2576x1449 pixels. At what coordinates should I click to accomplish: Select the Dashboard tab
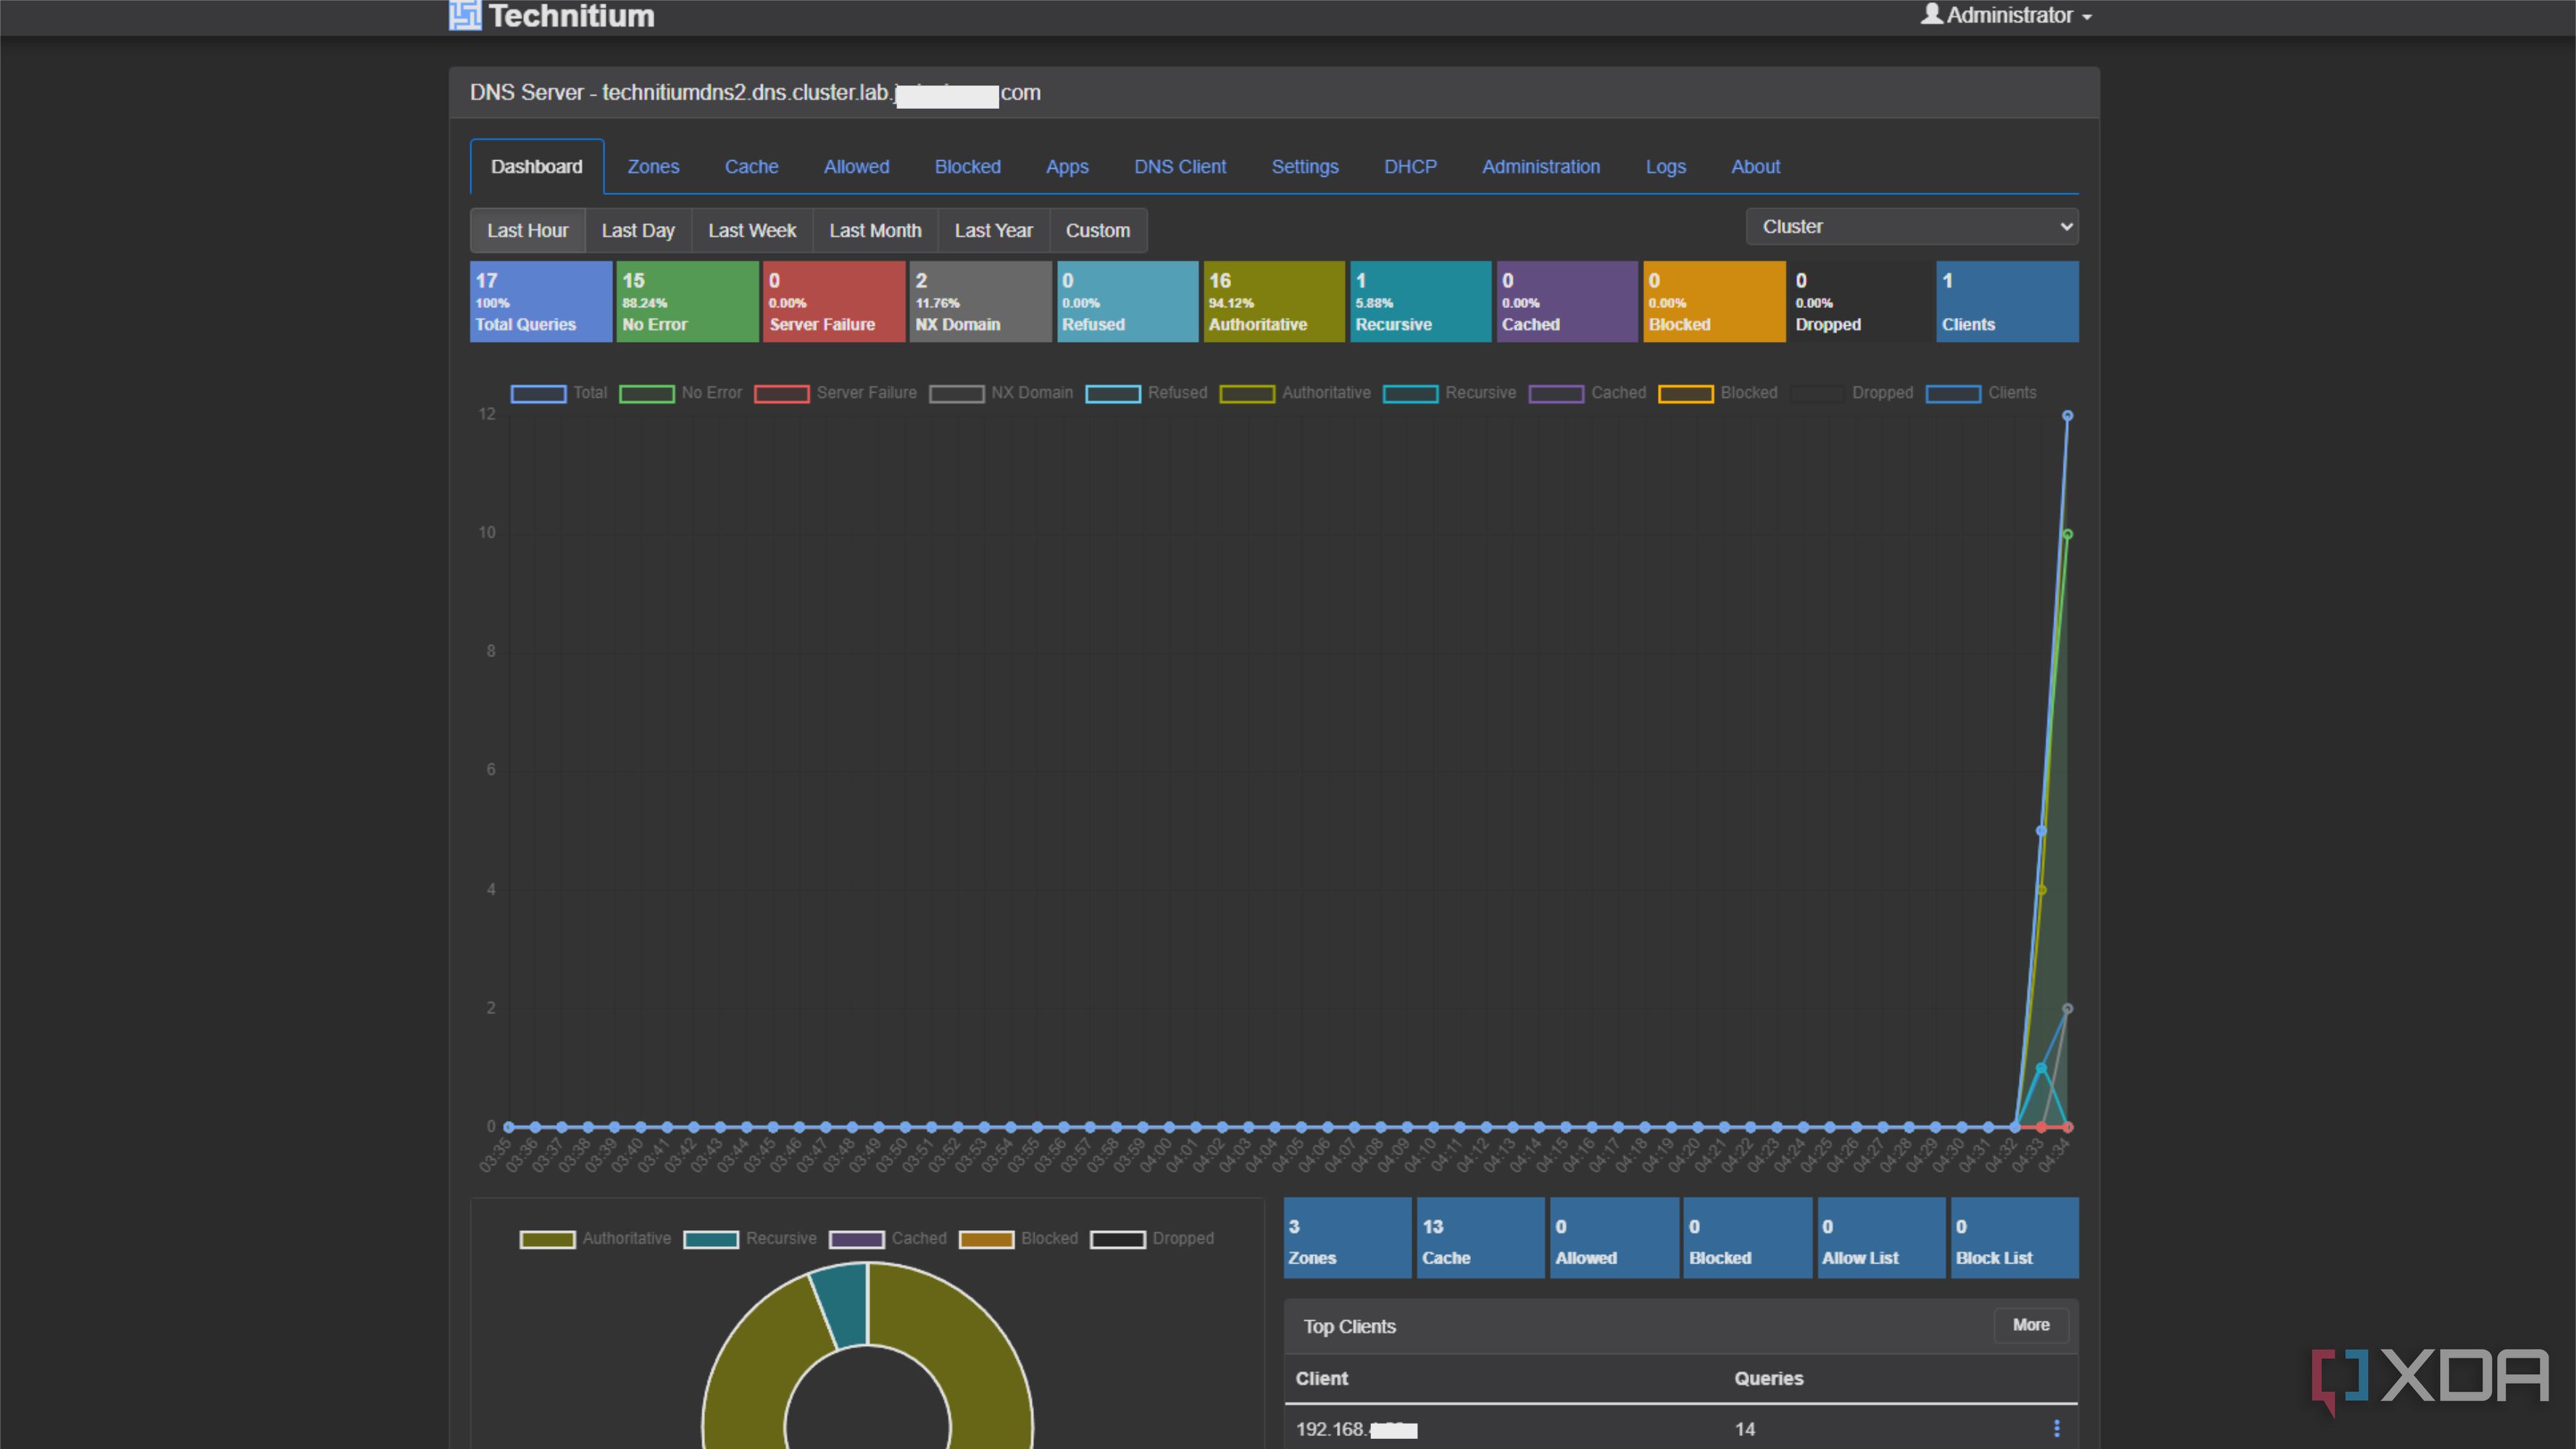tap(536, 167)
